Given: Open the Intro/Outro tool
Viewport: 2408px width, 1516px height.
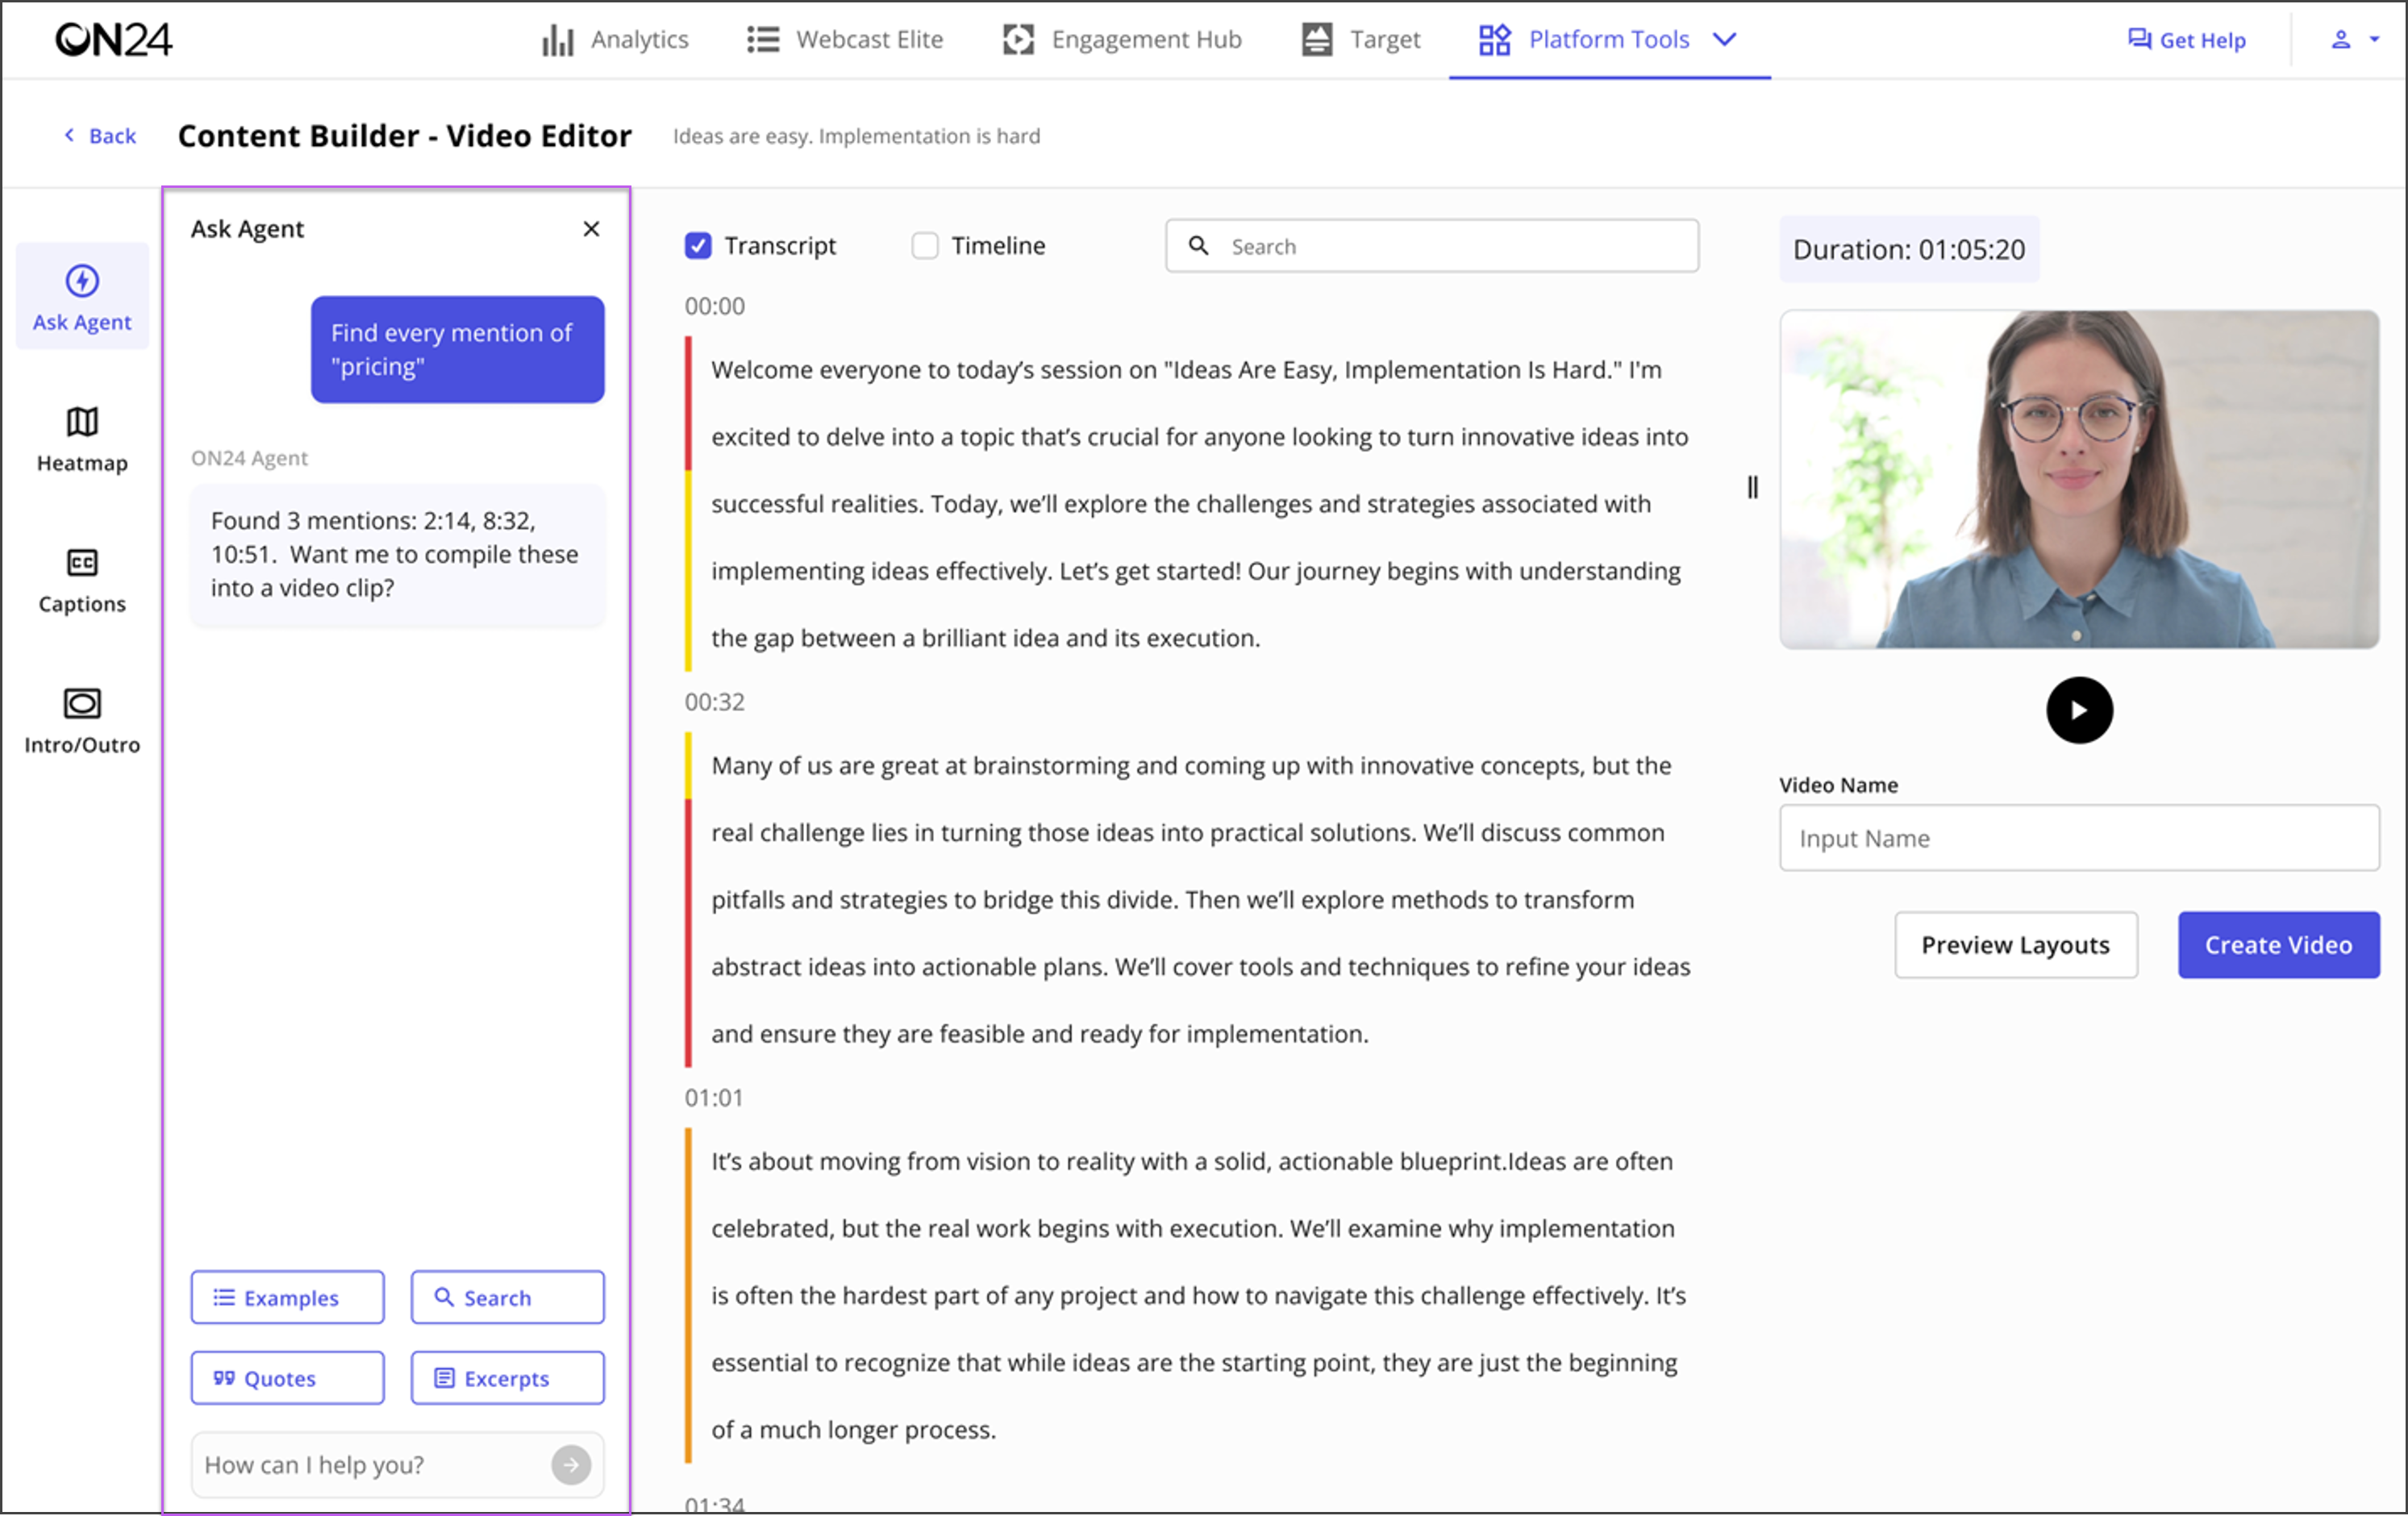Looking at the screenshot, I should [x=82, y=721].
